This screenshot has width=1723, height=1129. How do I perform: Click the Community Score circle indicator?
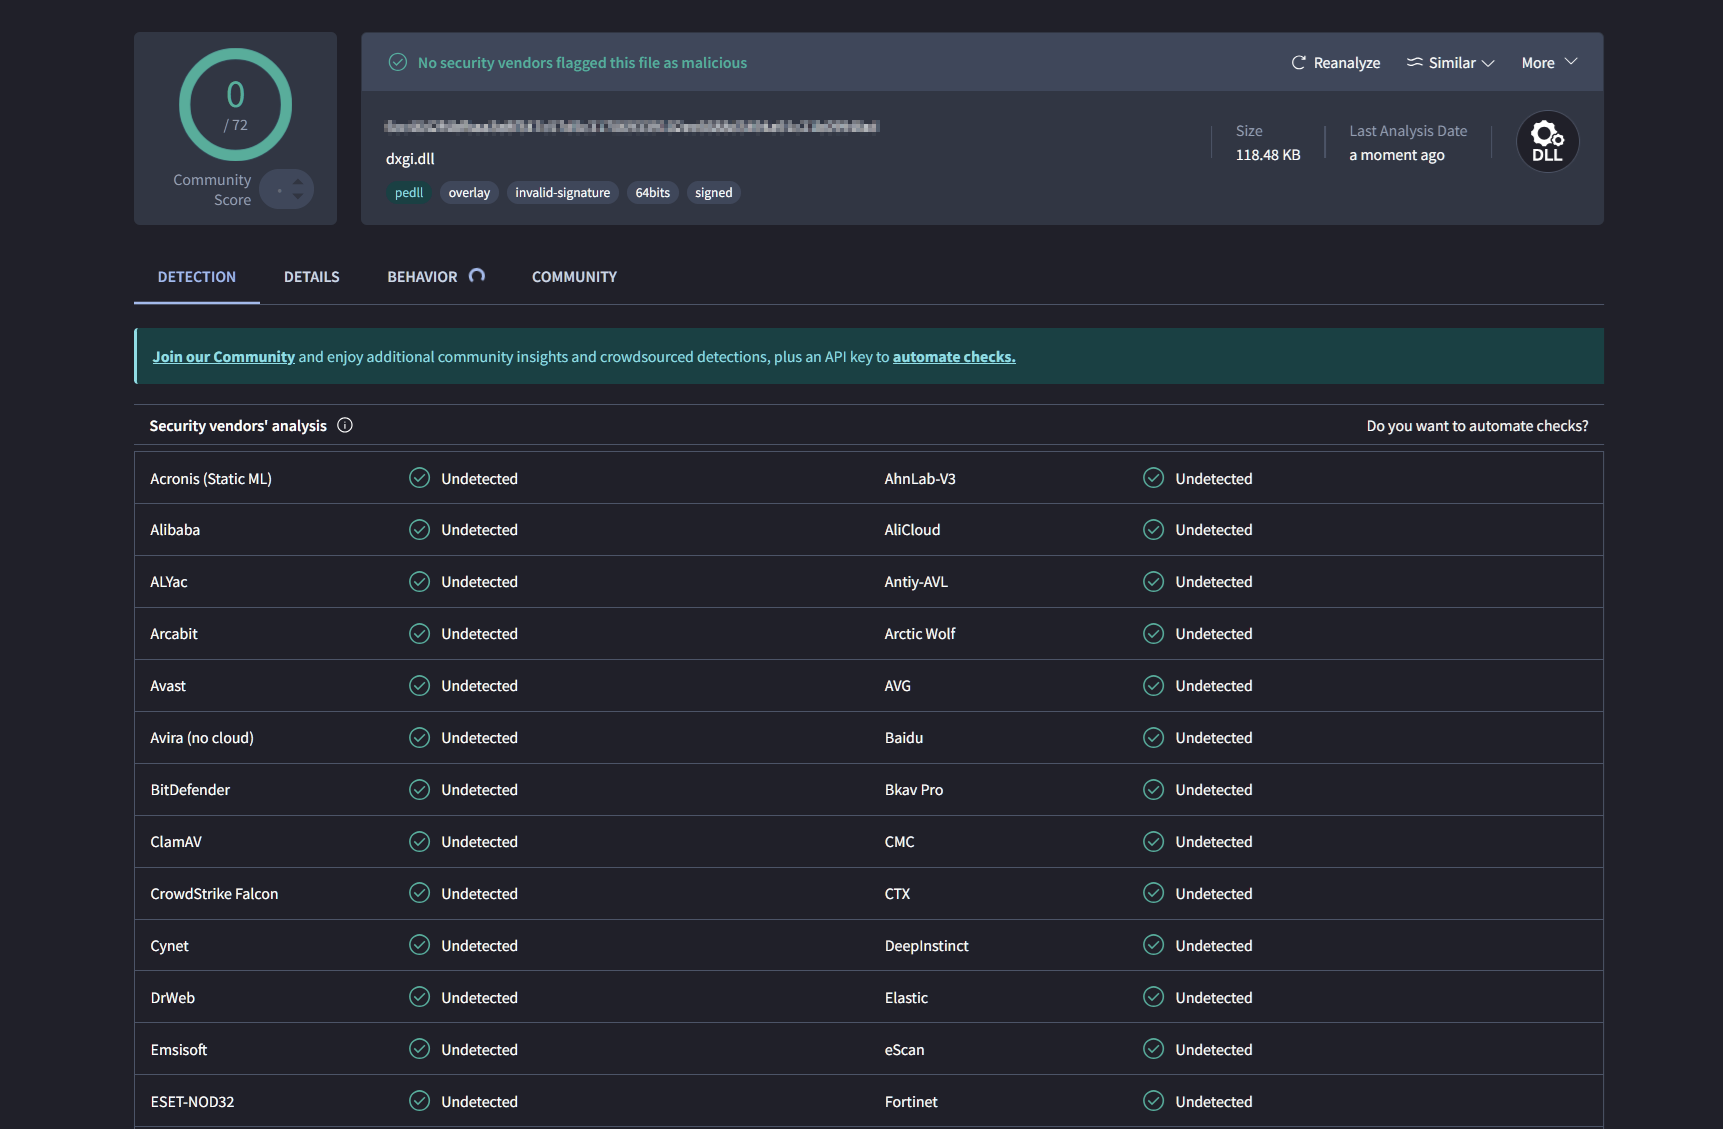(x=235, y=104)
